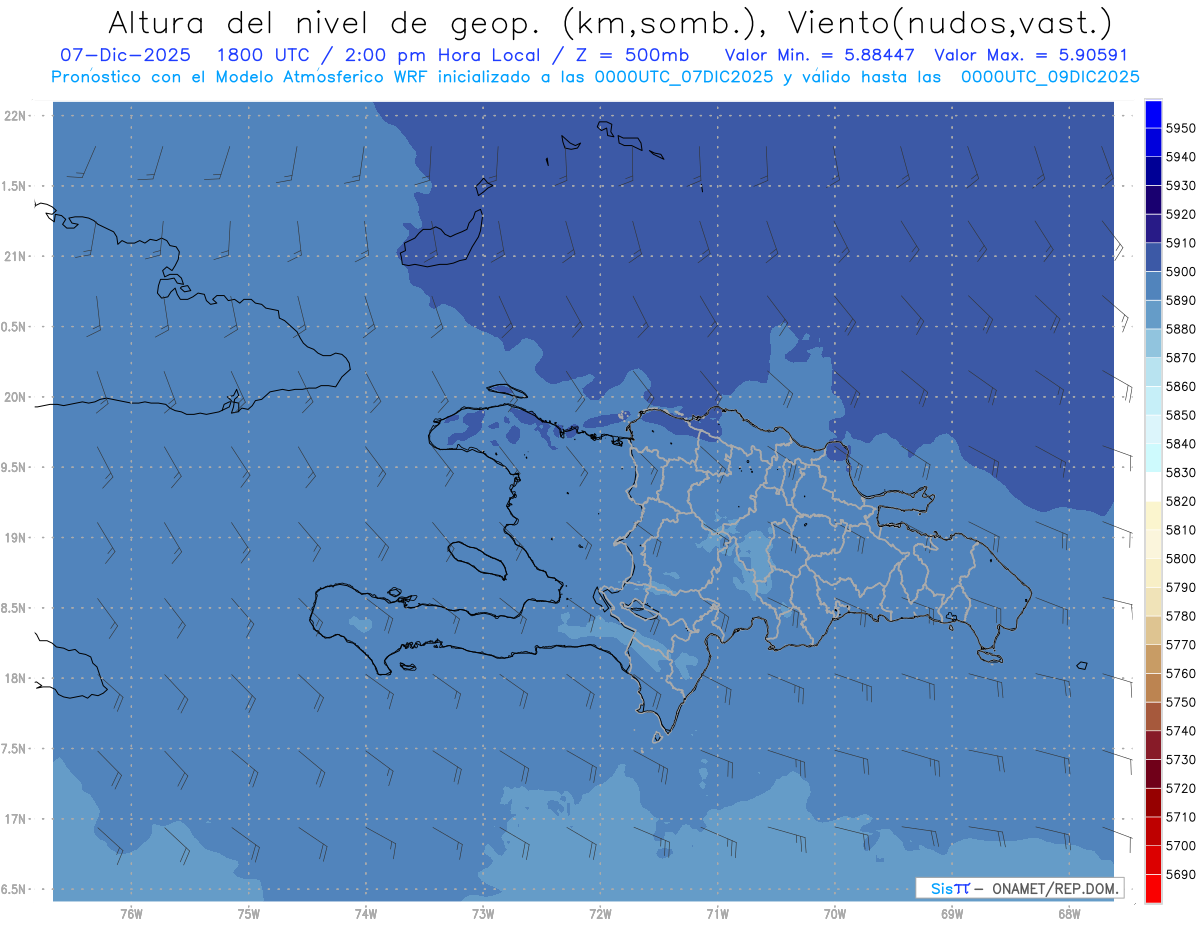Click the 5720 color bar label
1200x927 pixels.
tap(1180, 788)
